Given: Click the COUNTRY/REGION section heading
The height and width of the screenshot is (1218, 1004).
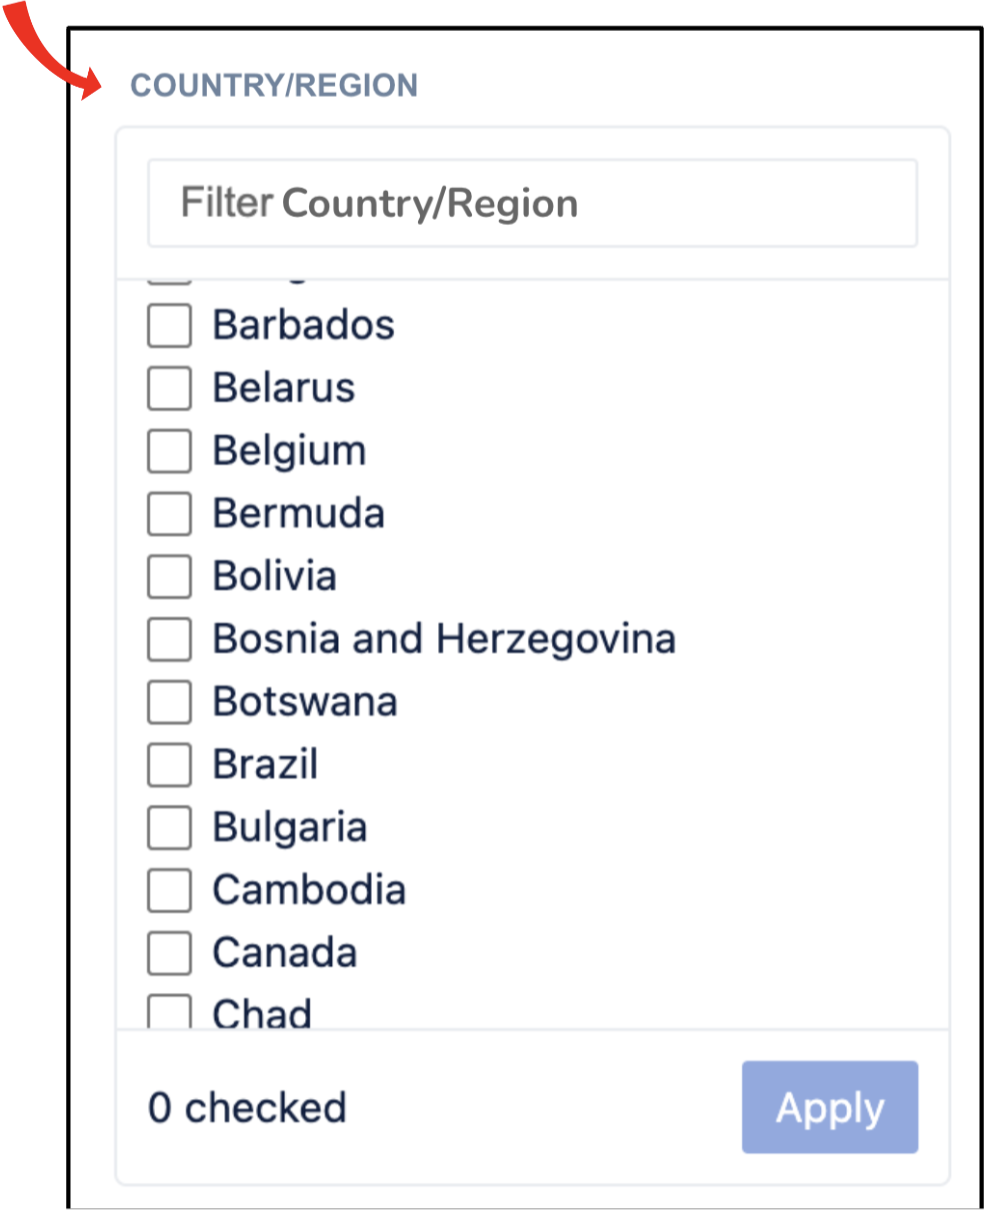Looking at the screenshot, I should tap(274, 86).
